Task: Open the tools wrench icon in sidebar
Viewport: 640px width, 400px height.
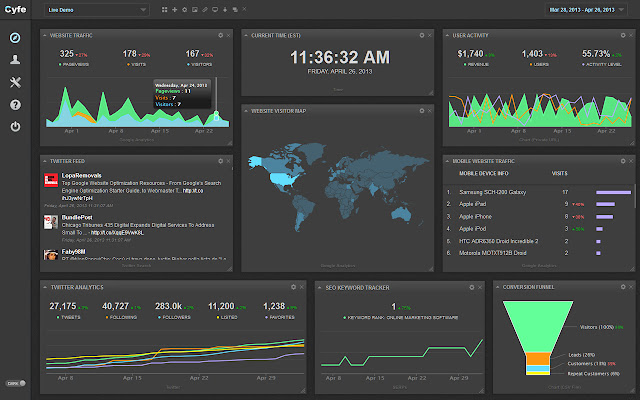Action: (x=15, y=82)
